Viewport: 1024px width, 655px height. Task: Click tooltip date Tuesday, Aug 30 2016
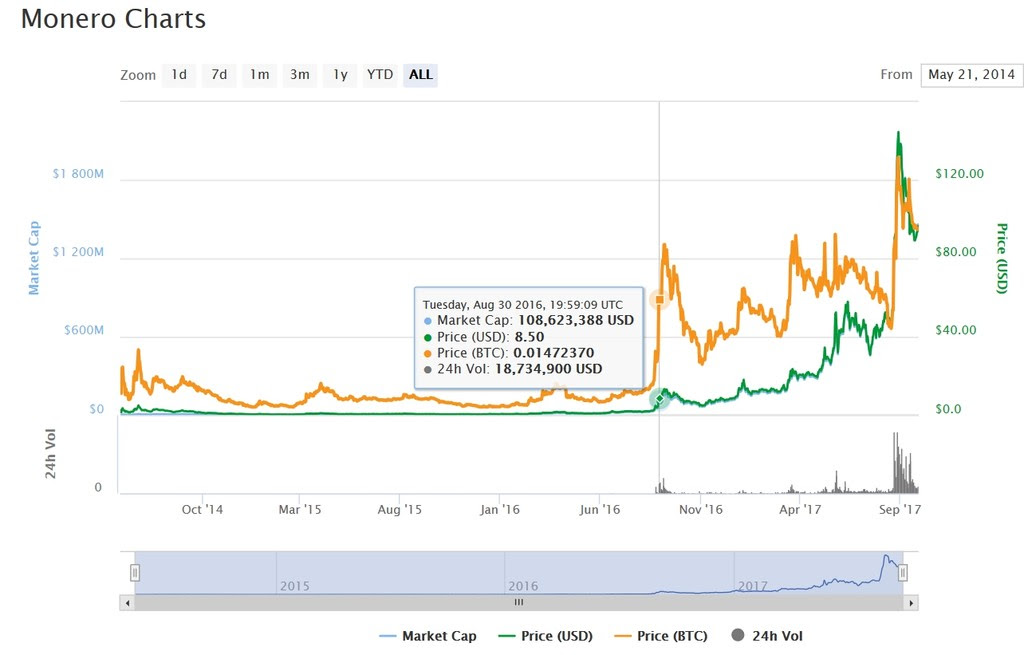click(x=484, y=305)
